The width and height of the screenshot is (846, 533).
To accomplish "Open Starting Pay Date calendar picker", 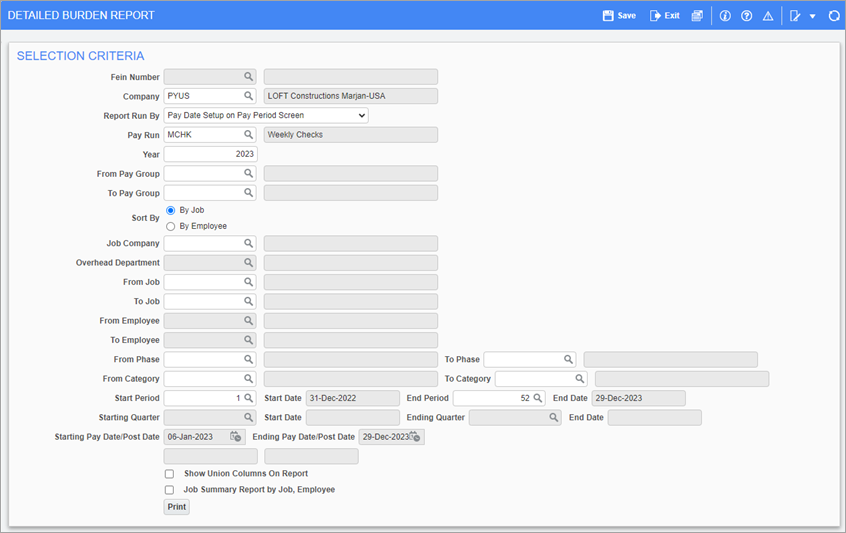I will click(x=236, y=436).
